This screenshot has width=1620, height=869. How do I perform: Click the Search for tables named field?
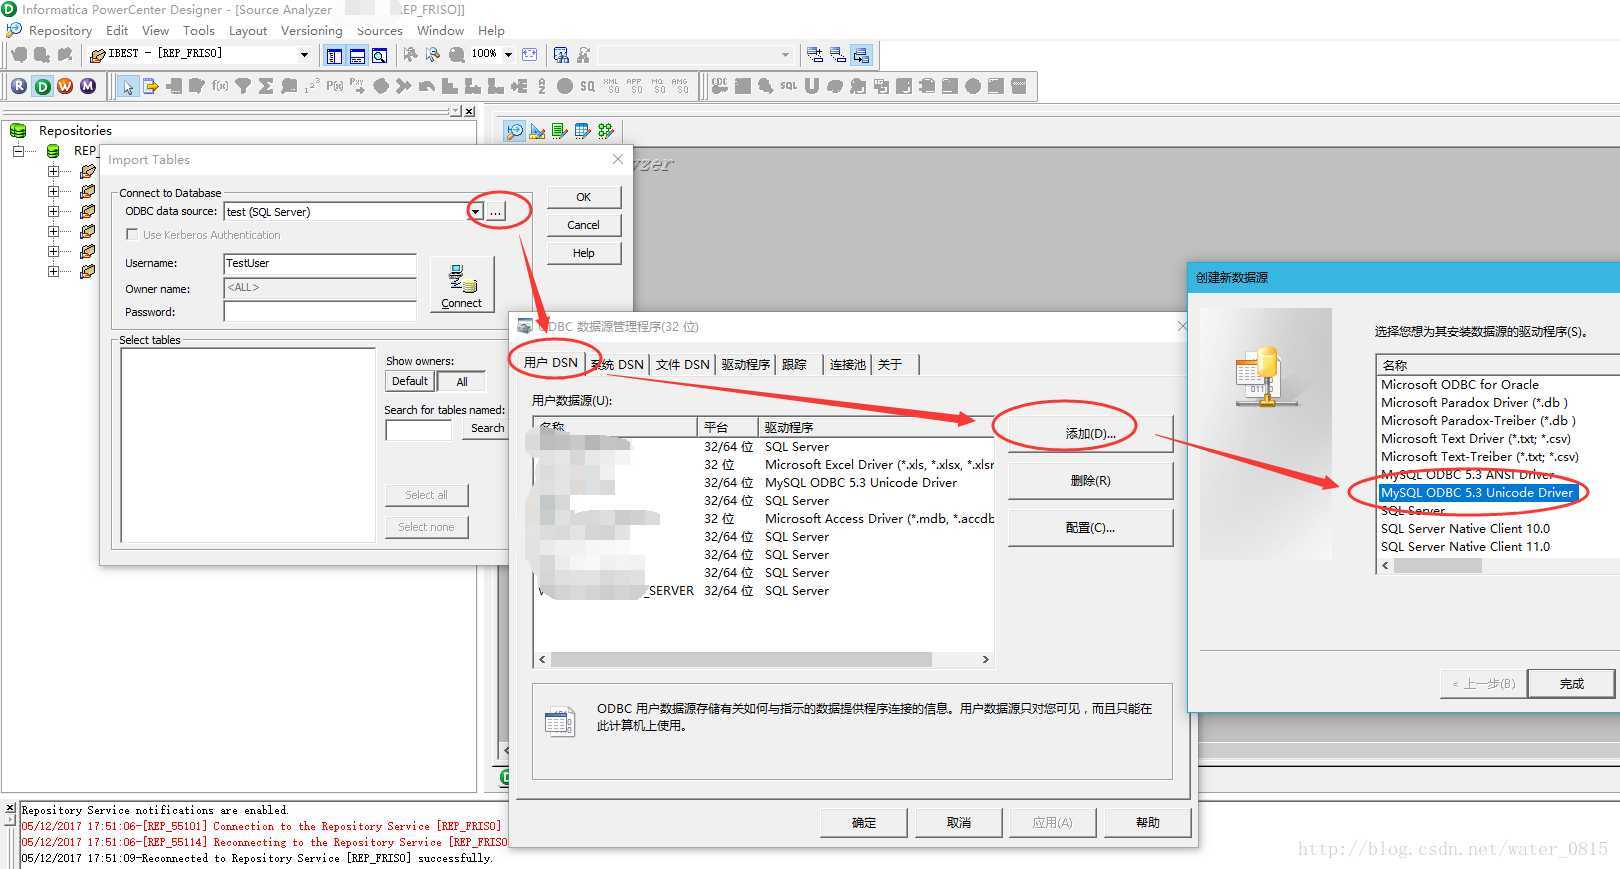[418, 430]
